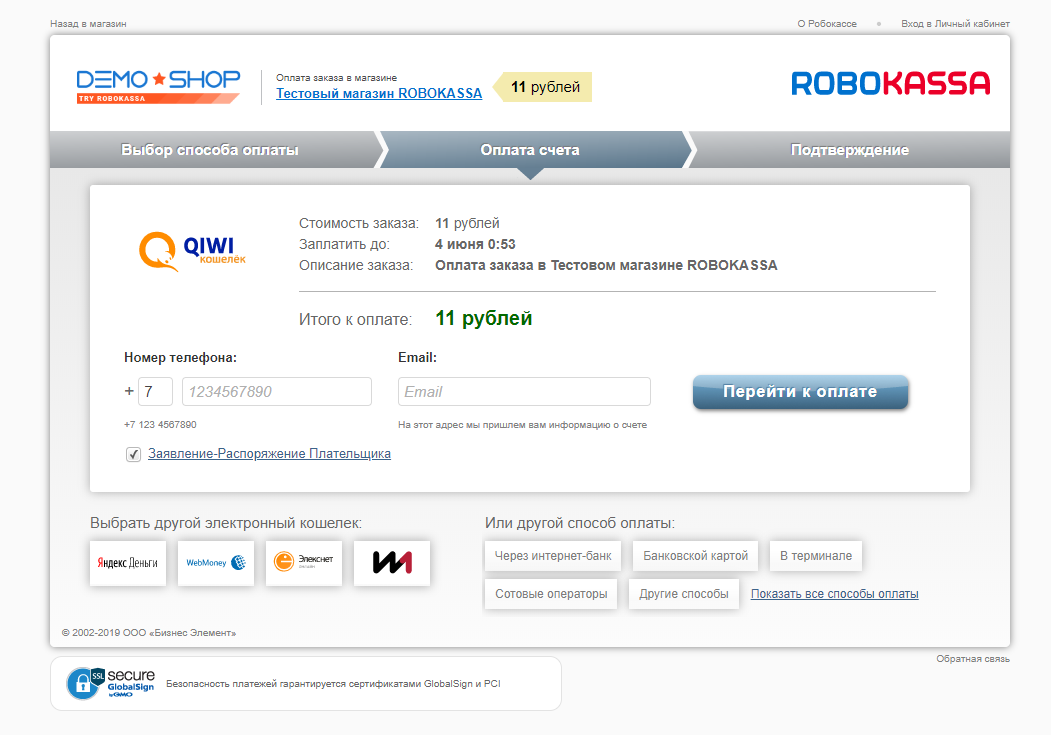The height and width of the screenshot is (735, 1051).
Task: Pick the red-black W1 wallet icon
Action: tap(391, 563)
